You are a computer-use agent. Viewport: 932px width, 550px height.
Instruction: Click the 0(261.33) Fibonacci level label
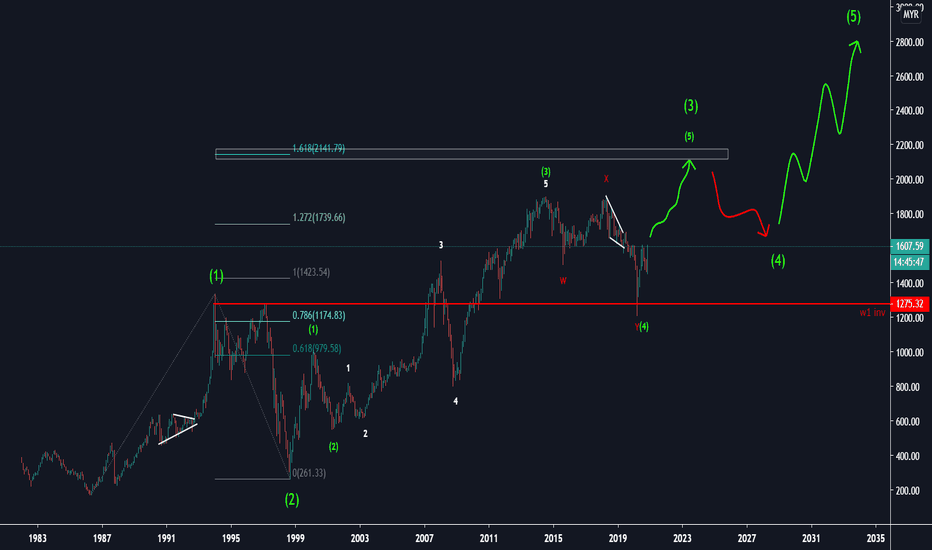pyautogui.click(x=309, y=473)
